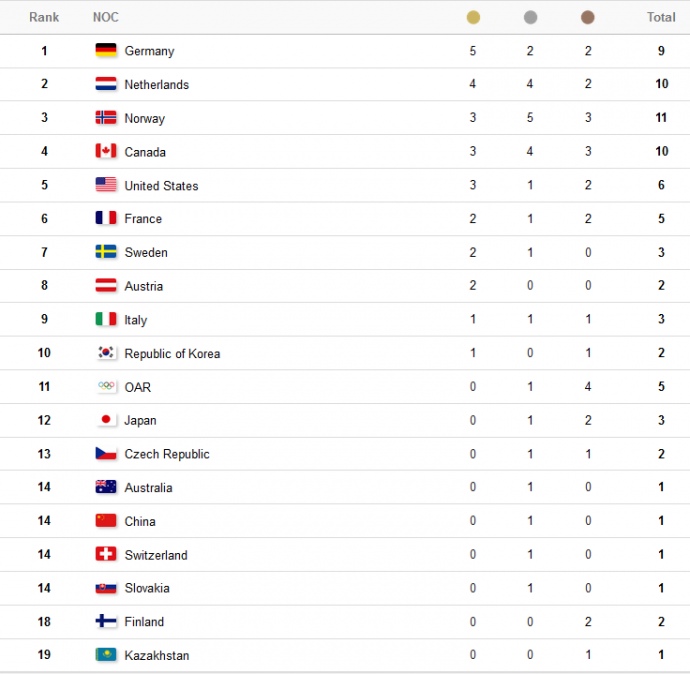The width and height of the screenshot is (690, 674).
Task: Click the Japan flag icon
Action: tap(106, 420)
